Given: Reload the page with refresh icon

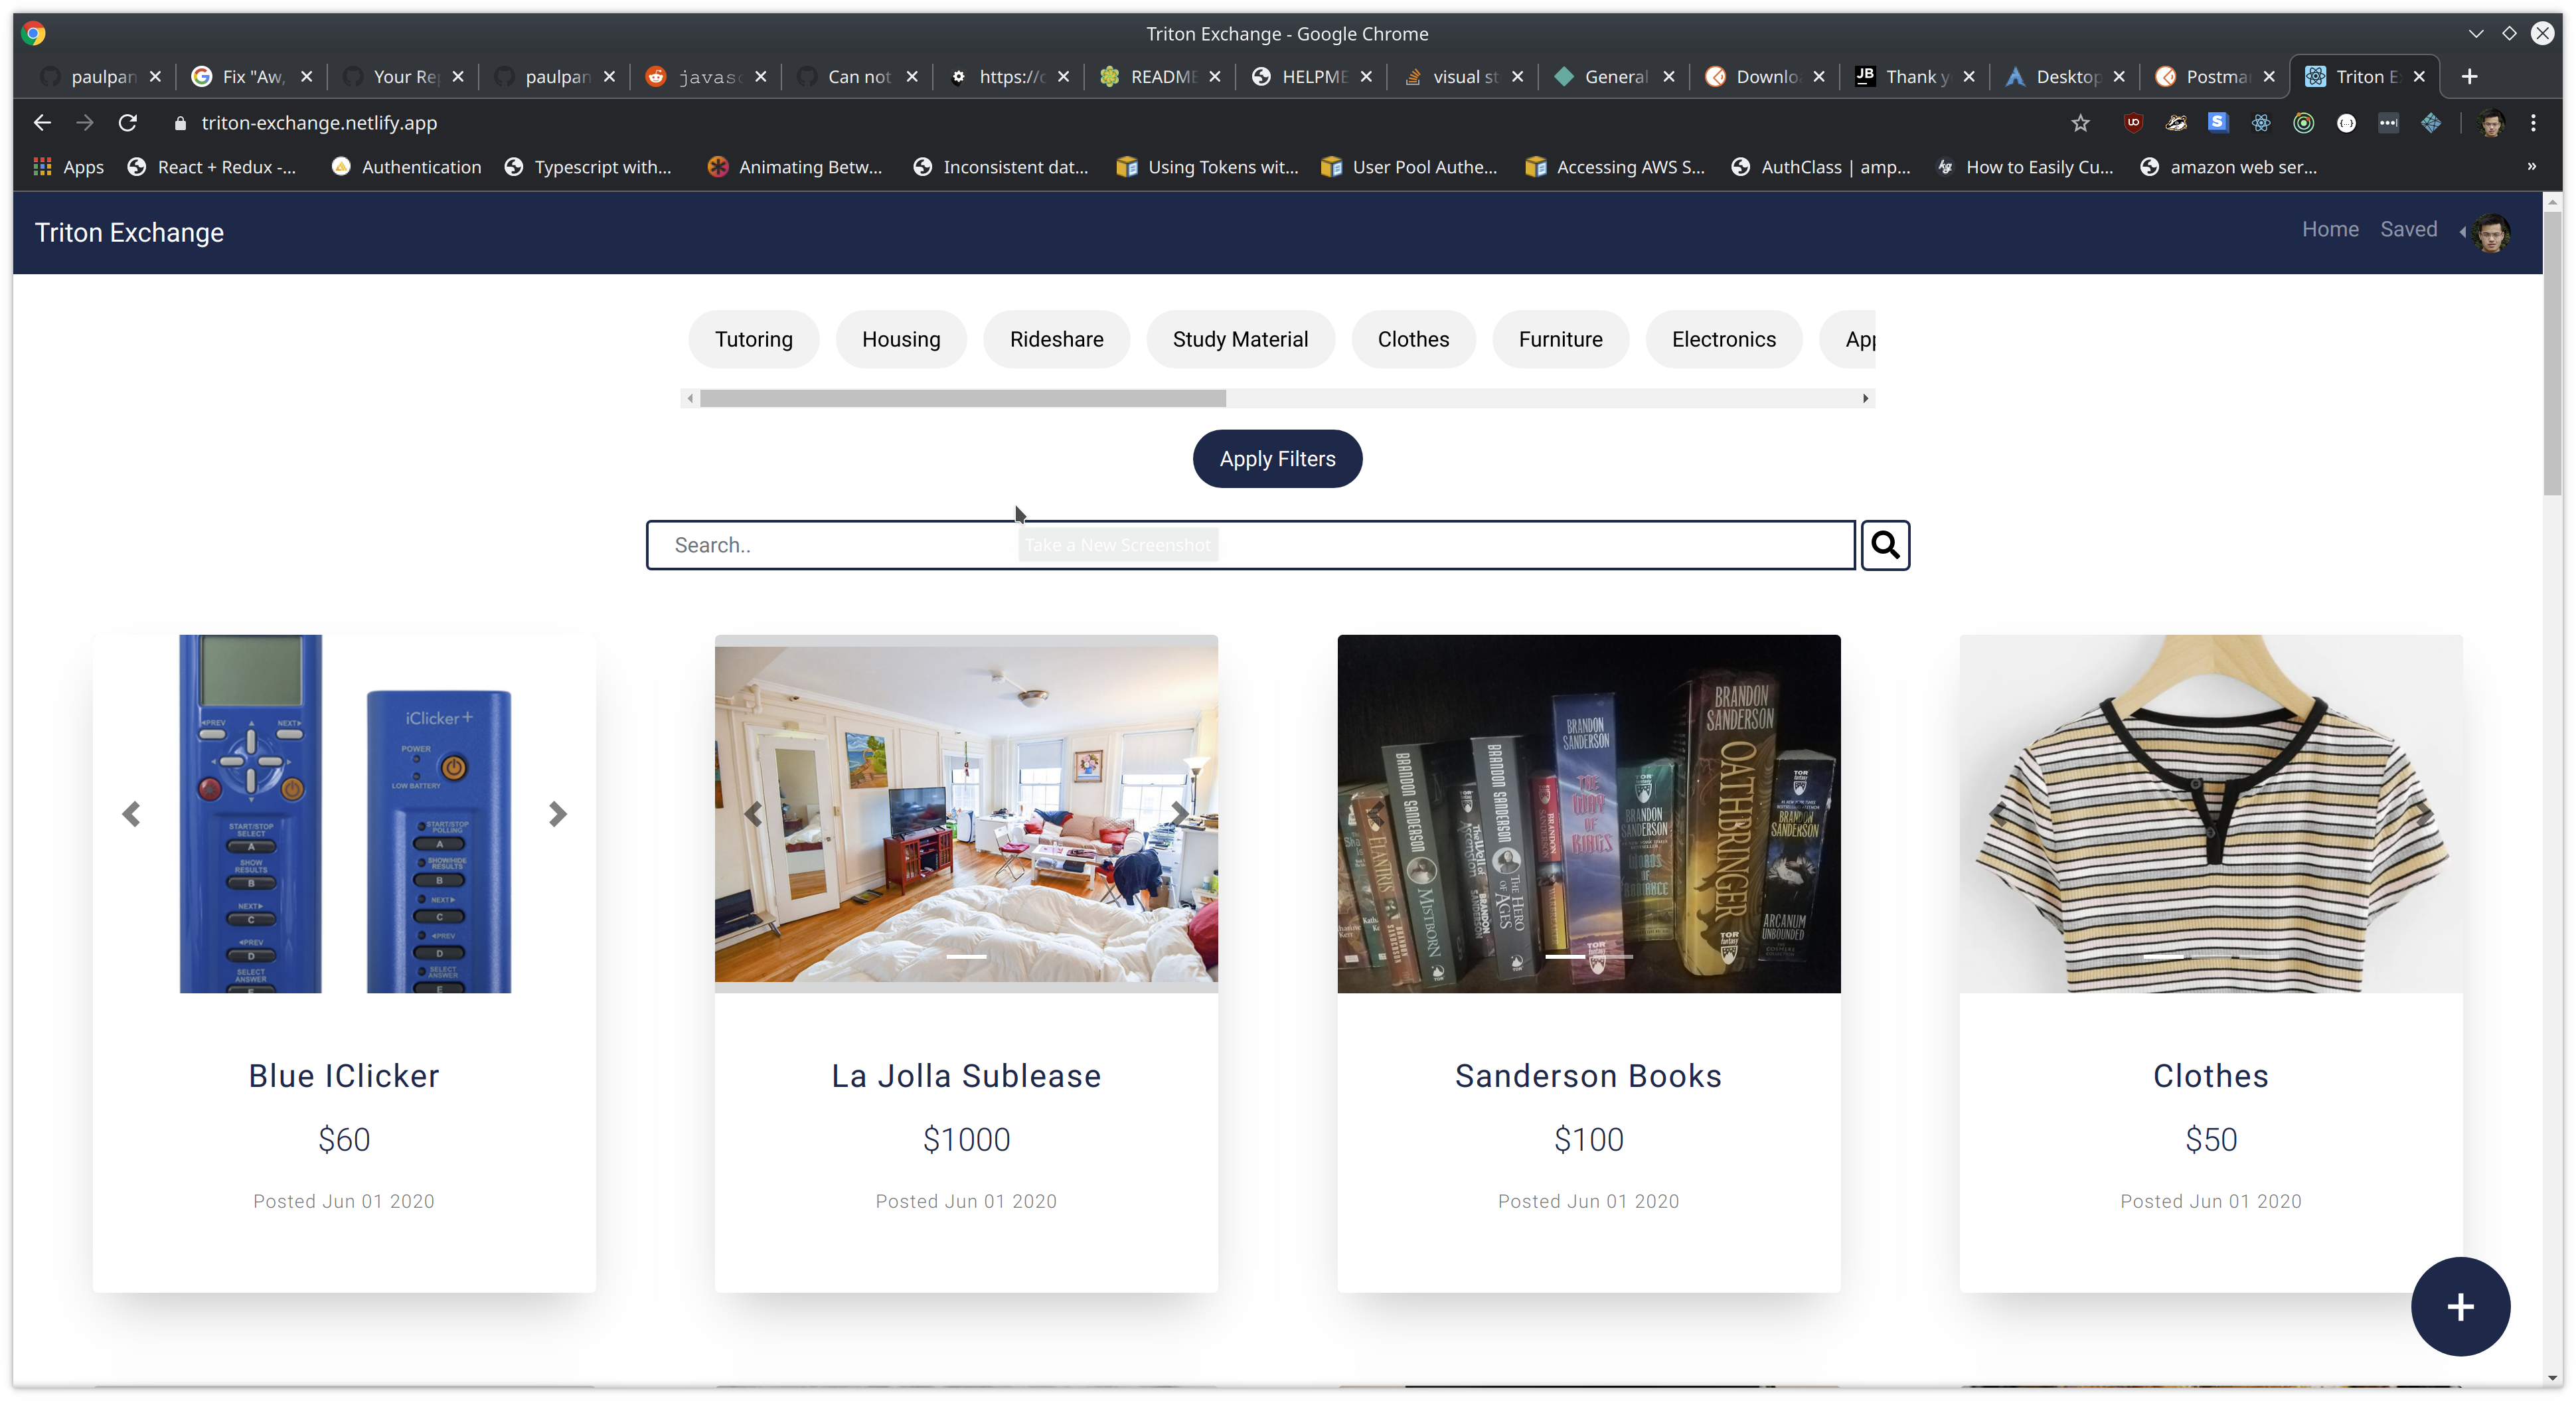Looking at the screenshot, I should pyautogui.click(x=128, y=123).
